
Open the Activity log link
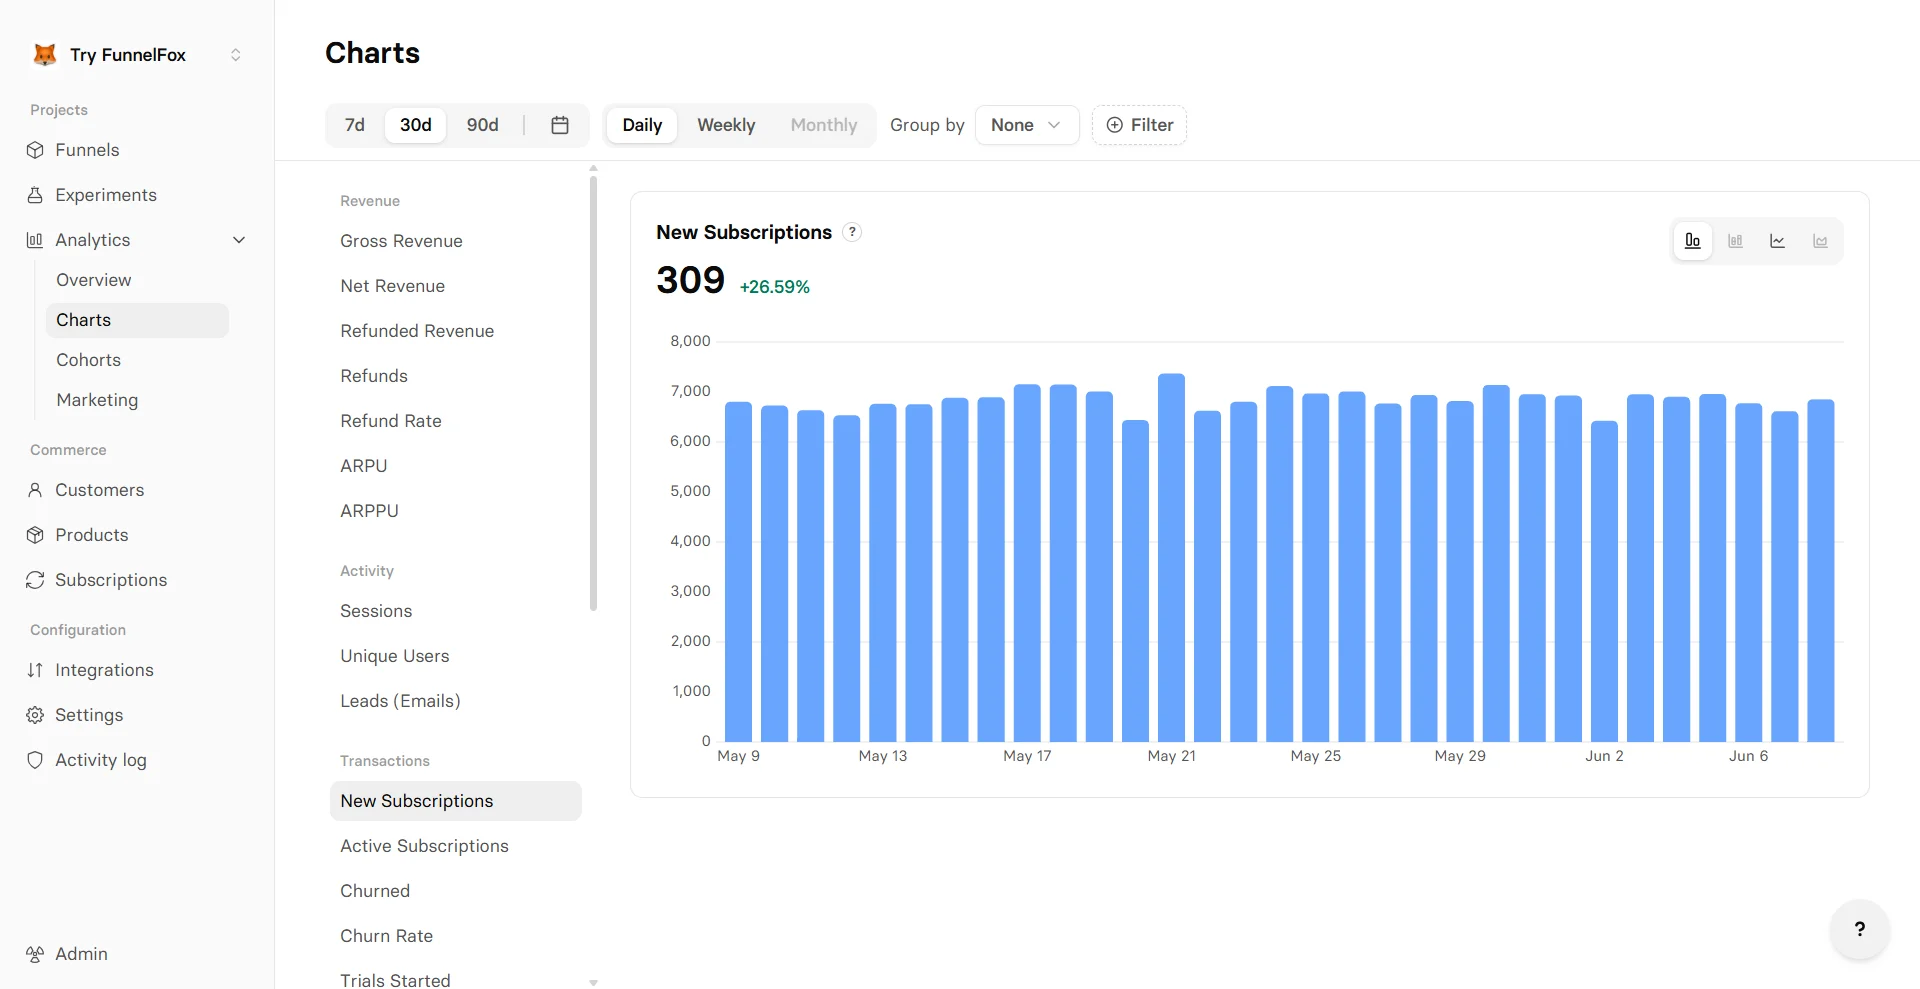click(101, 760)
